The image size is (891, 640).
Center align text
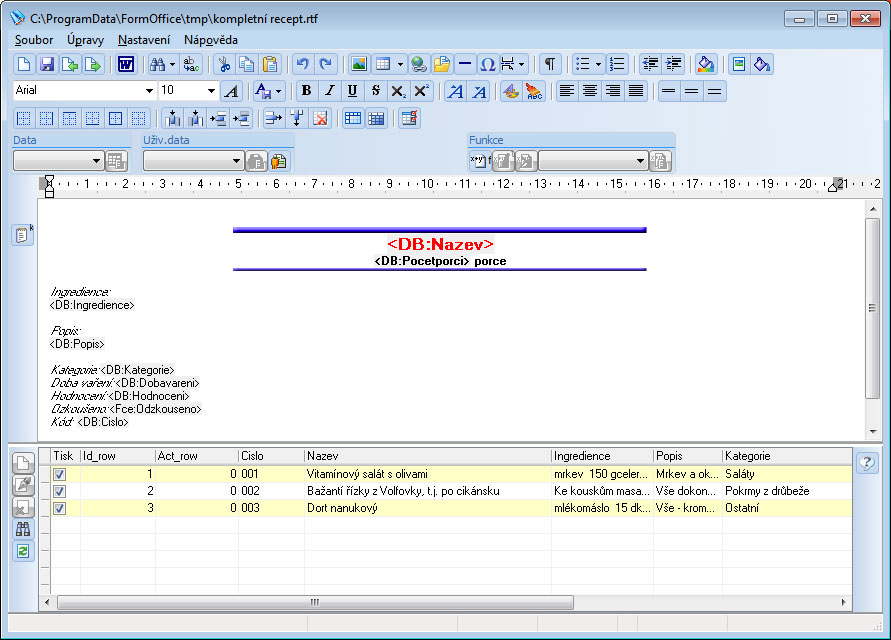(x=590, y=91)
